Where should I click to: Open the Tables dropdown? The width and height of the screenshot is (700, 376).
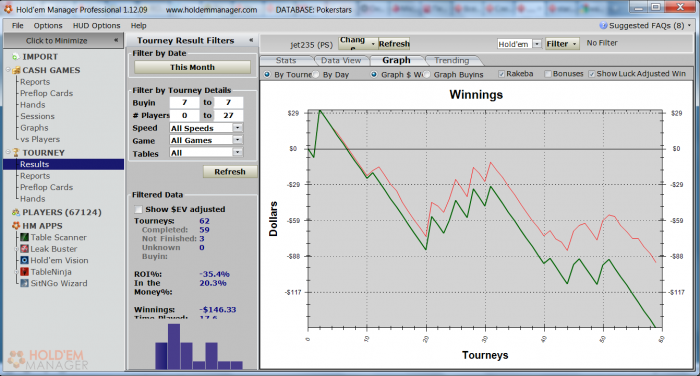click(238, 152)
